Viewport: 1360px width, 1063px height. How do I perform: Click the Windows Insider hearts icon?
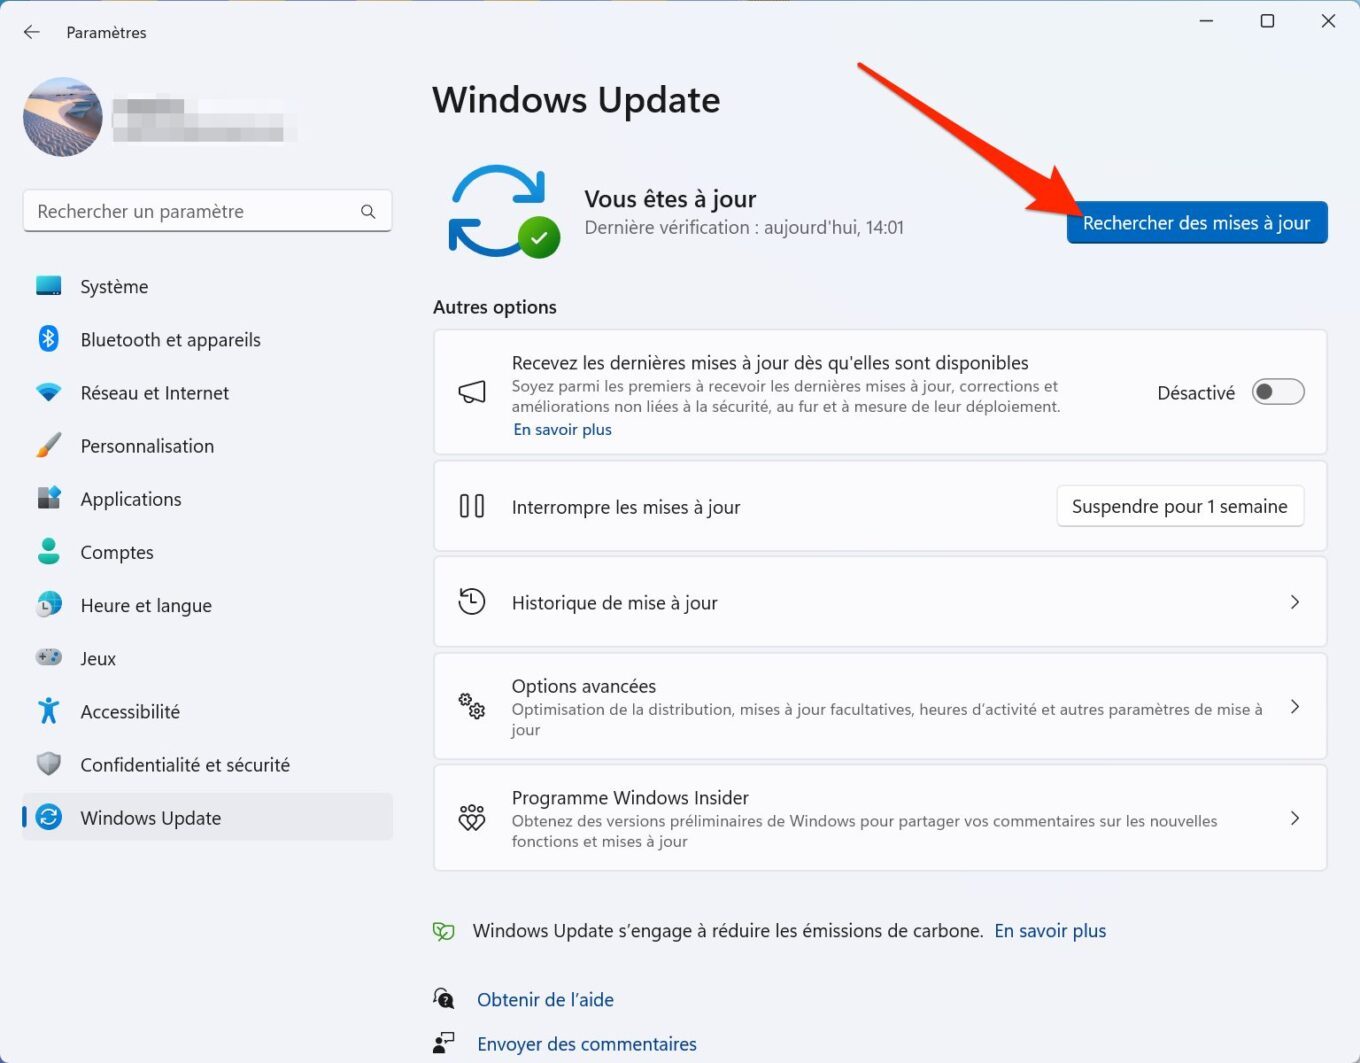coord(472,818)
